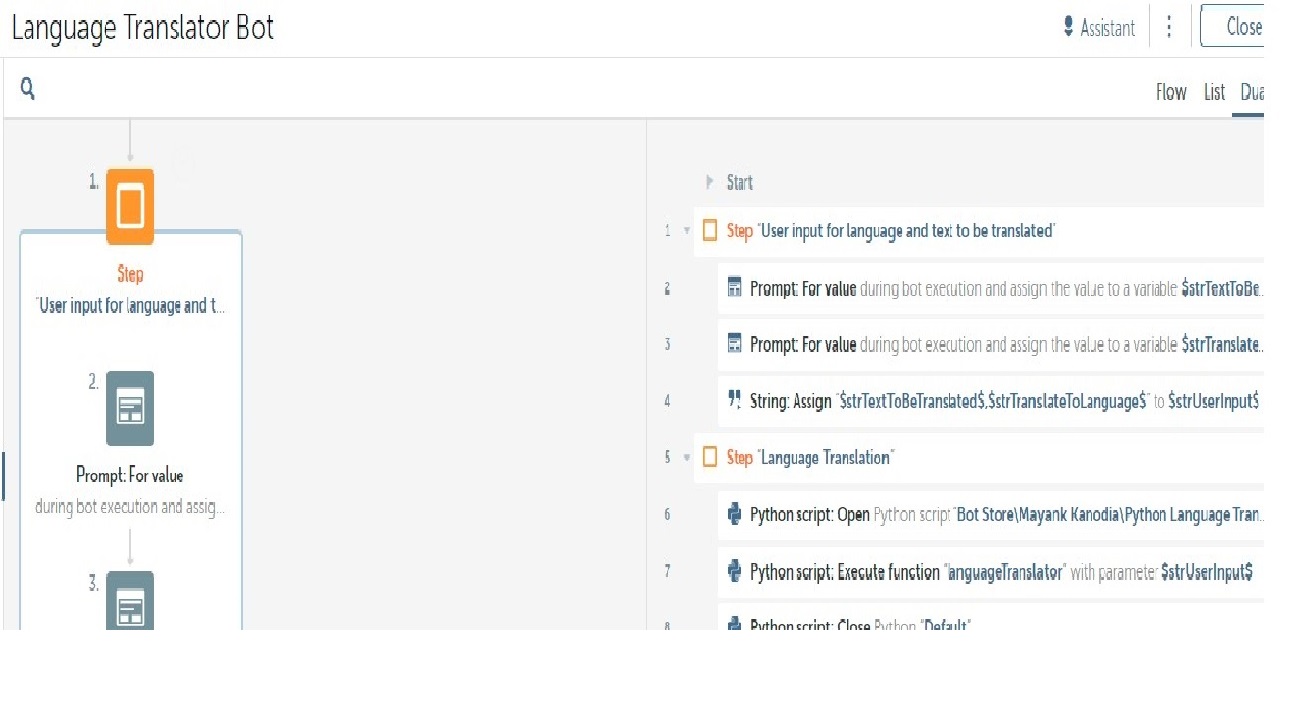Collapse the Language Translation step

coord(687,458)
